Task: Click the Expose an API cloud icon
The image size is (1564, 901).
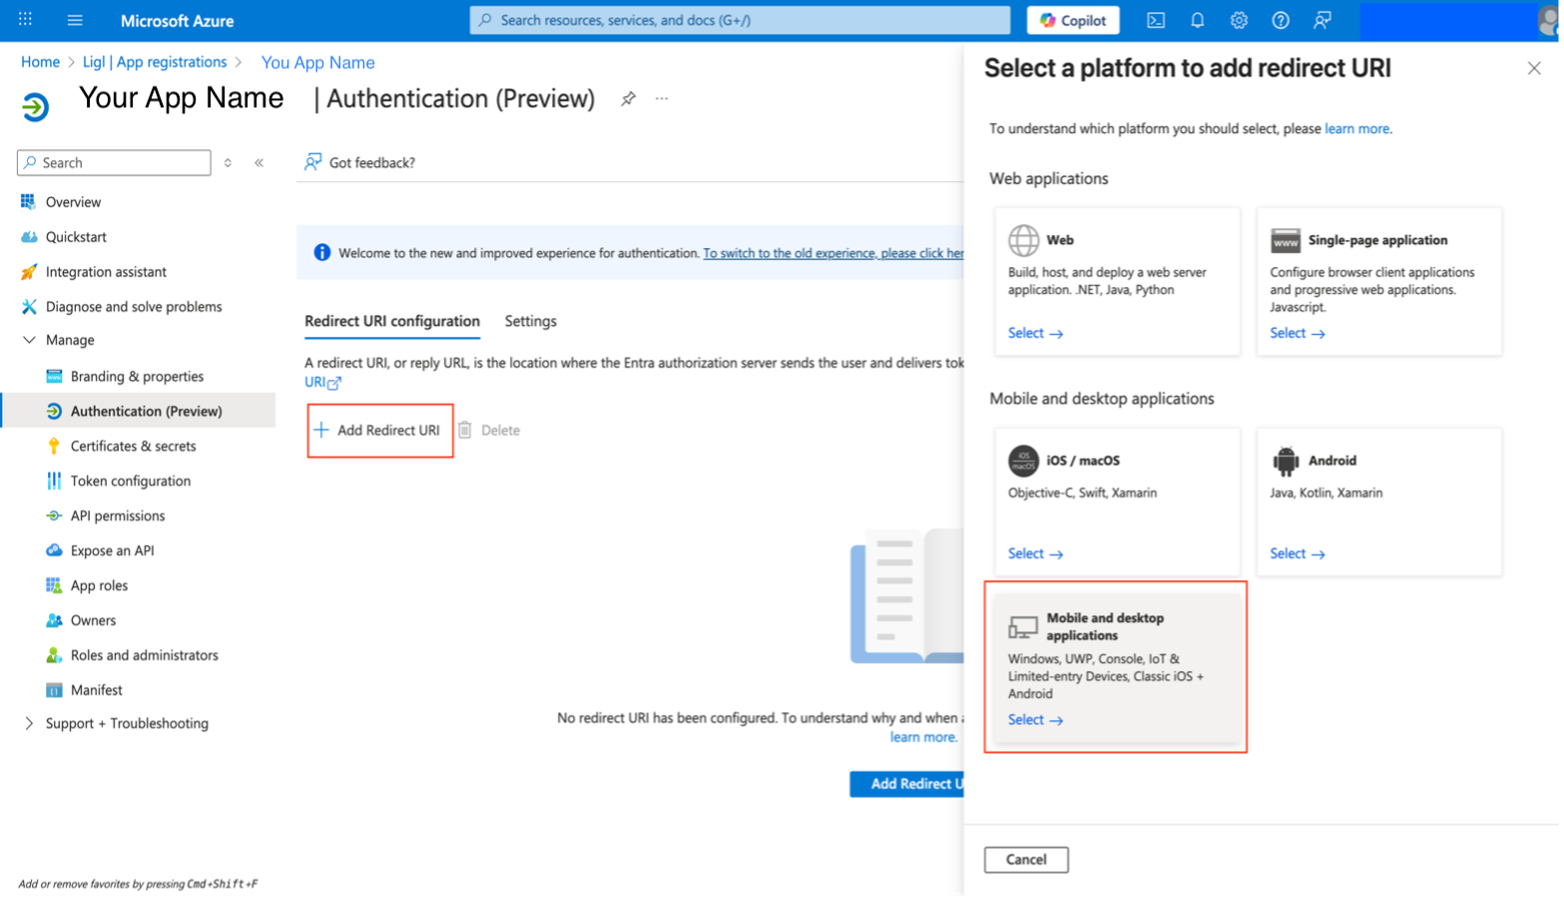Action: coord(54,551)
